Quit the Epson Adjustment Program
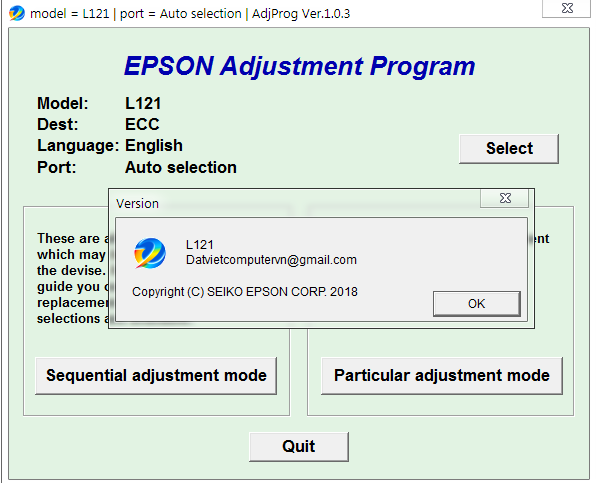The width and height of the screenshot is (596, 483). click(x=299, y=447)
